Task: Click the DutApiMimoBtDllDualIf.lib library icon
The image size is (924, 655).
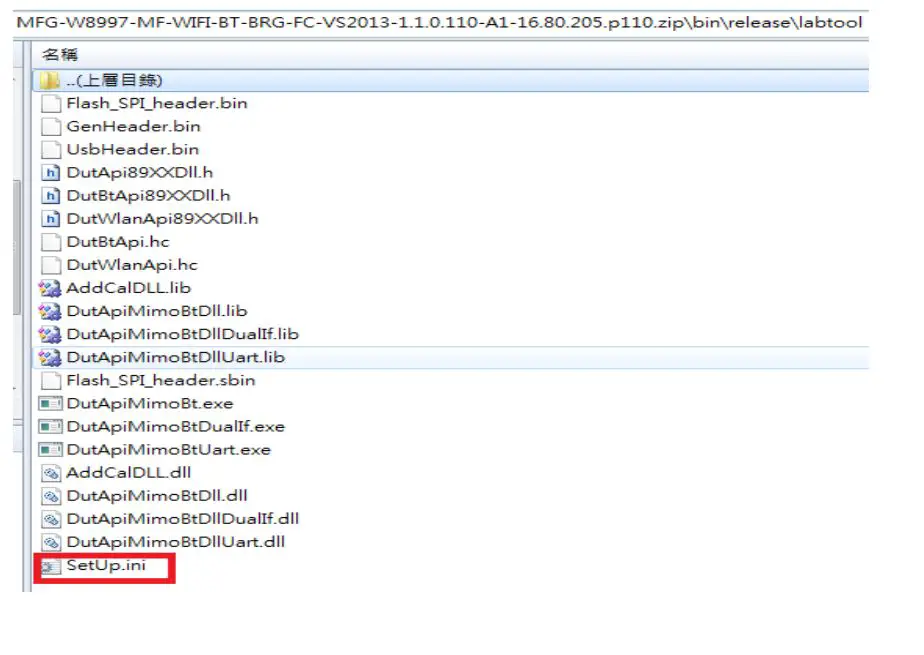Action: coord(50,335)
